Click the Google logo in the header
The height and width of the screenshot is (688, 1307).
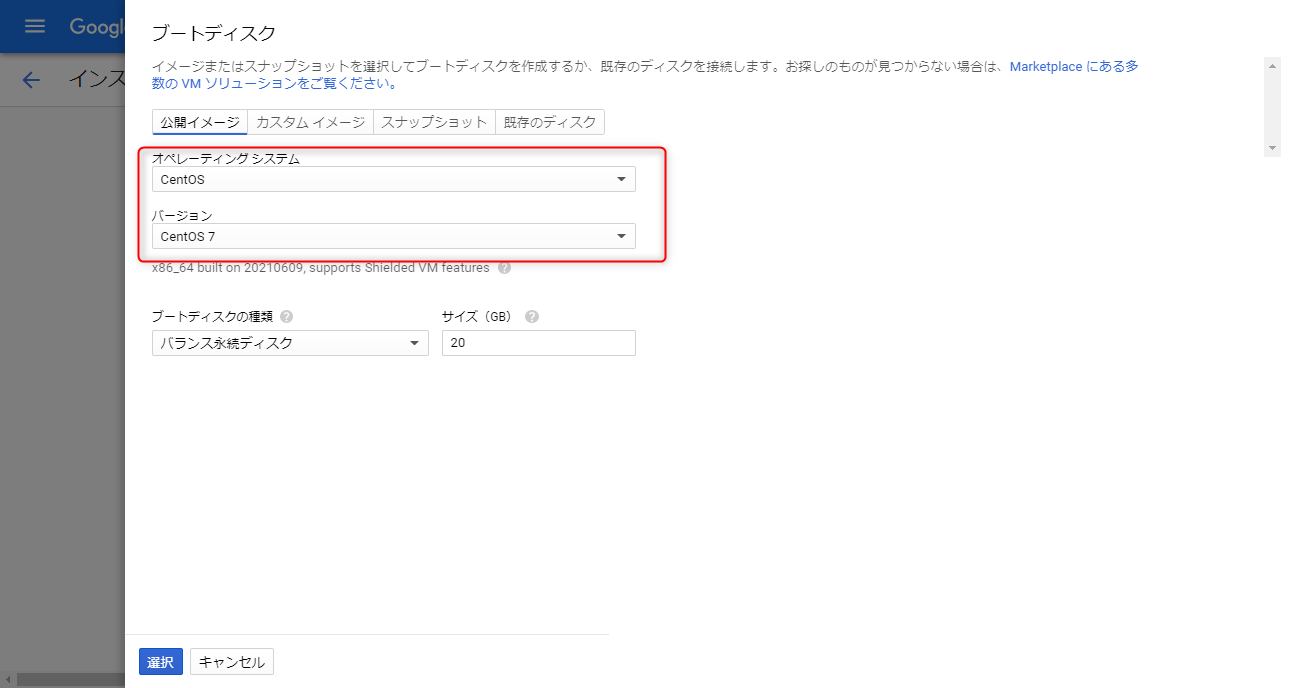[96, 27]
